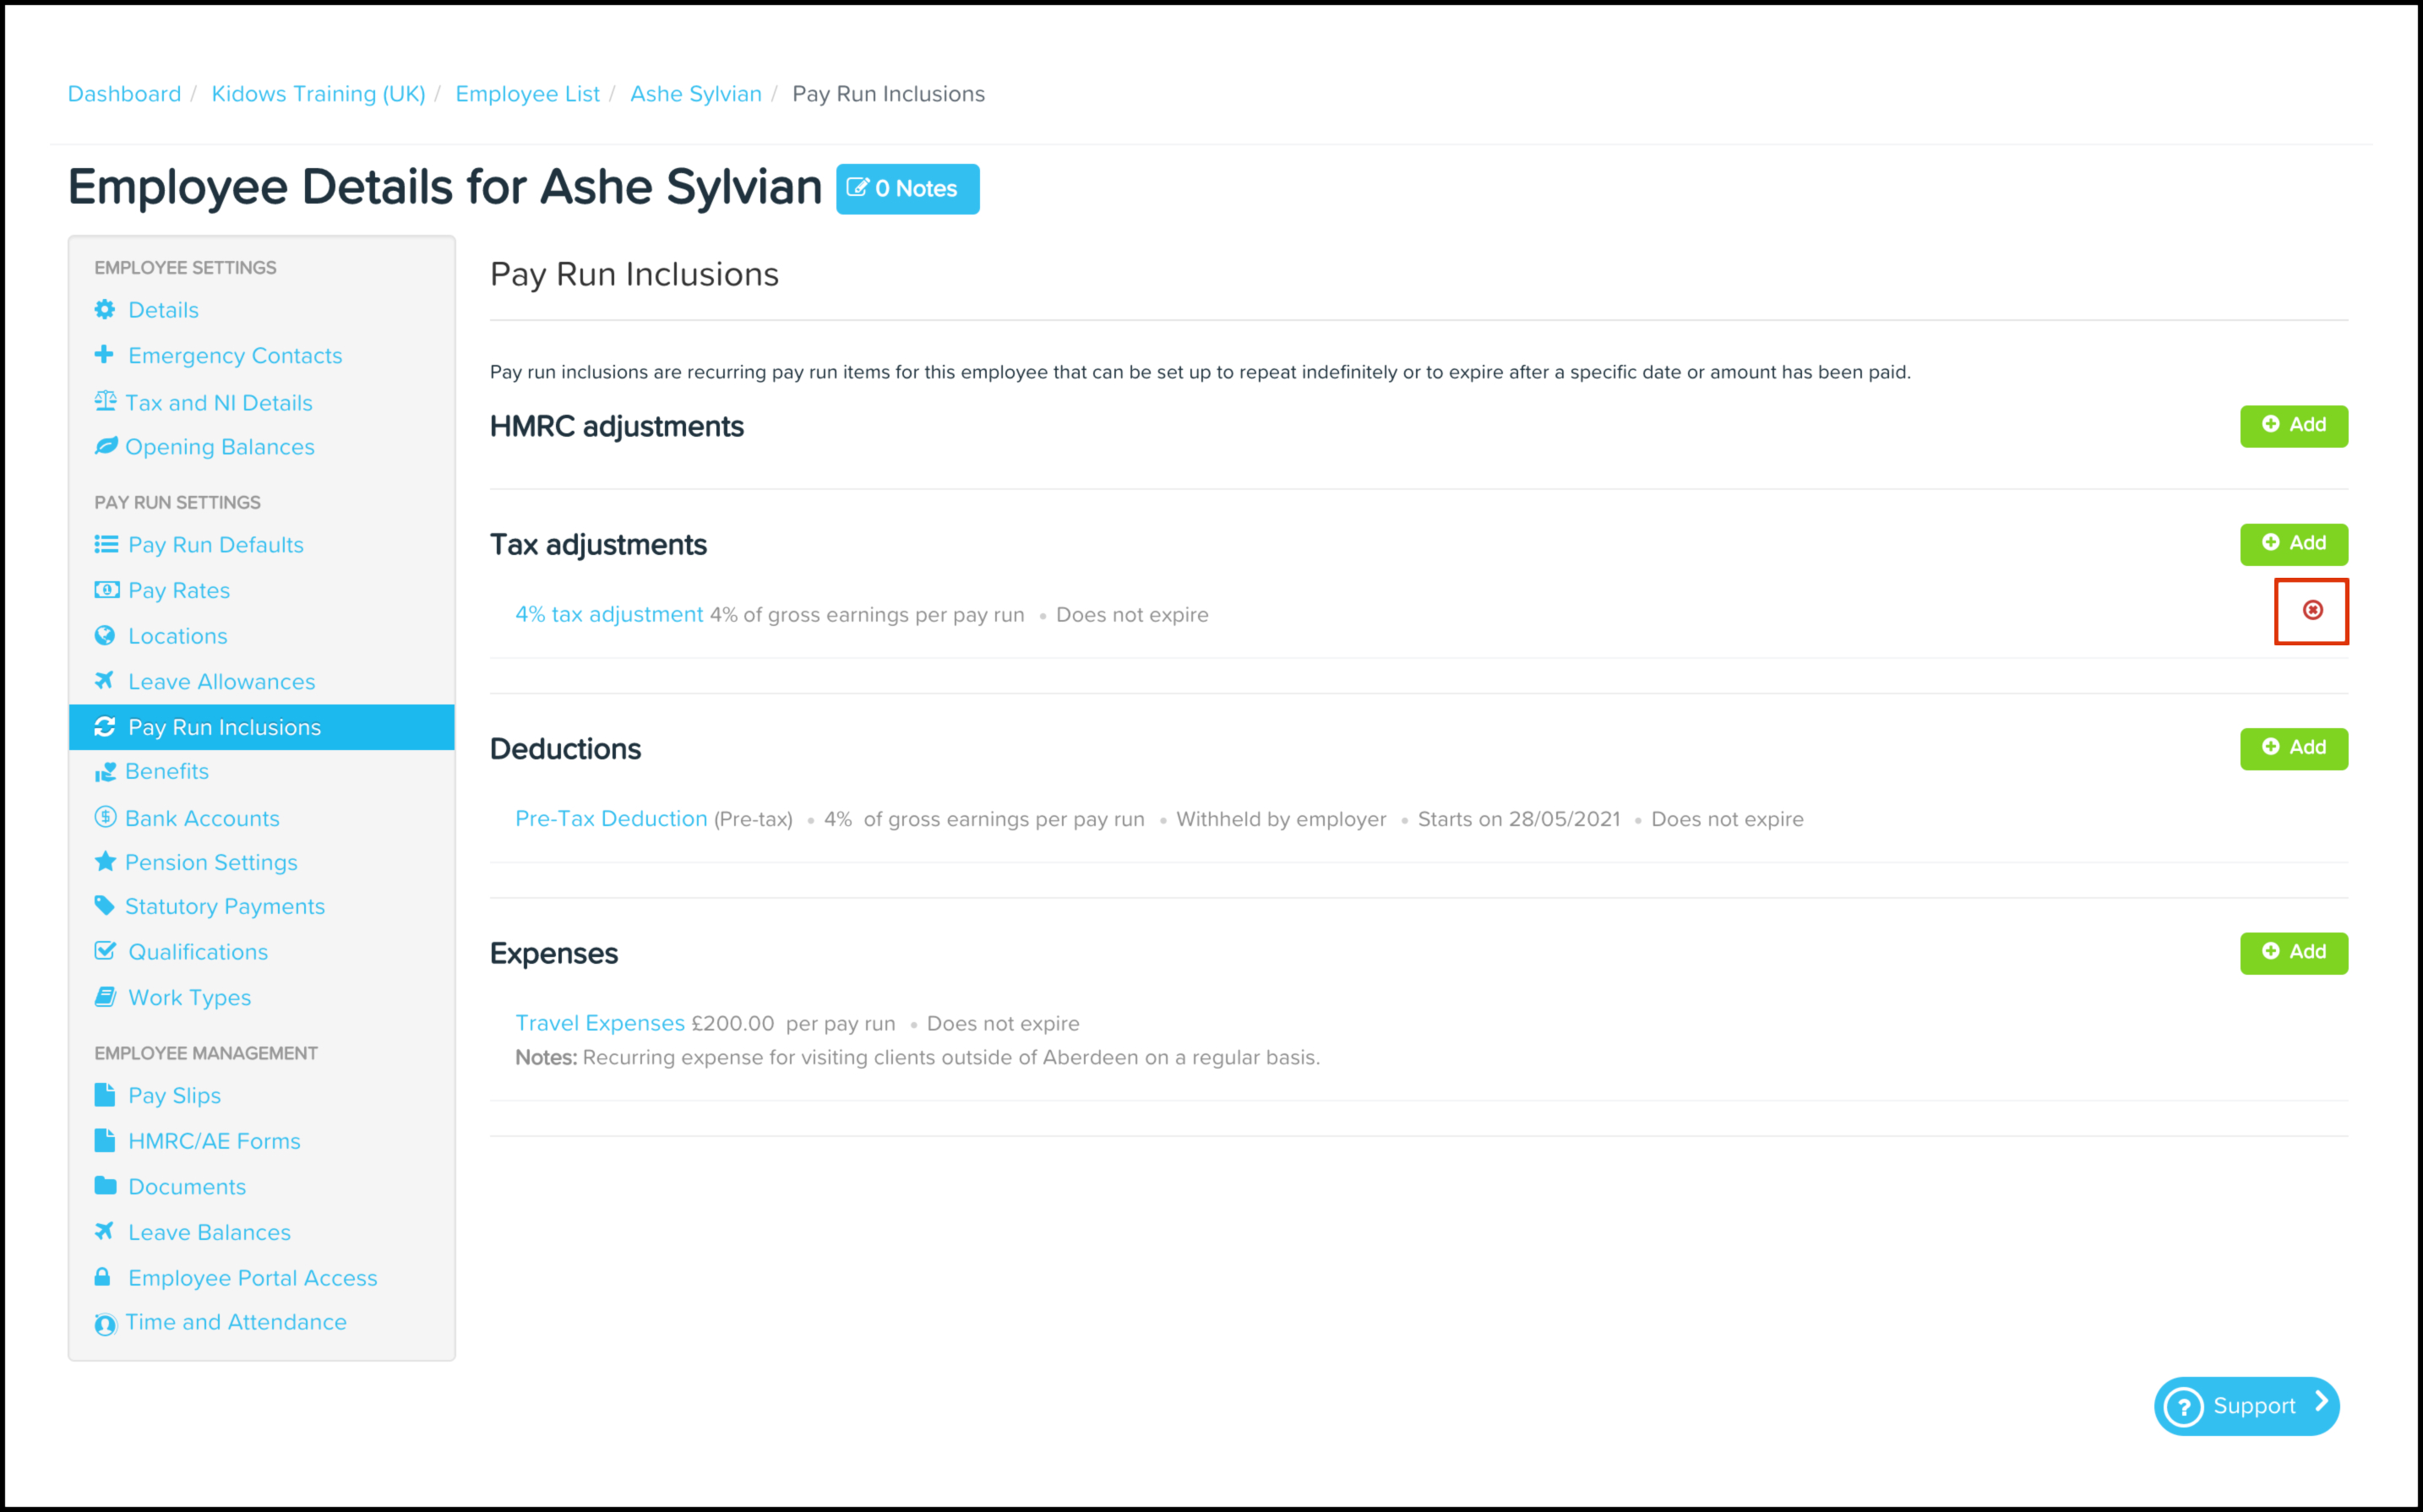Add a new Expense
Image resolution: width=2423 pixels, height=1512 pixels.
2293,952
